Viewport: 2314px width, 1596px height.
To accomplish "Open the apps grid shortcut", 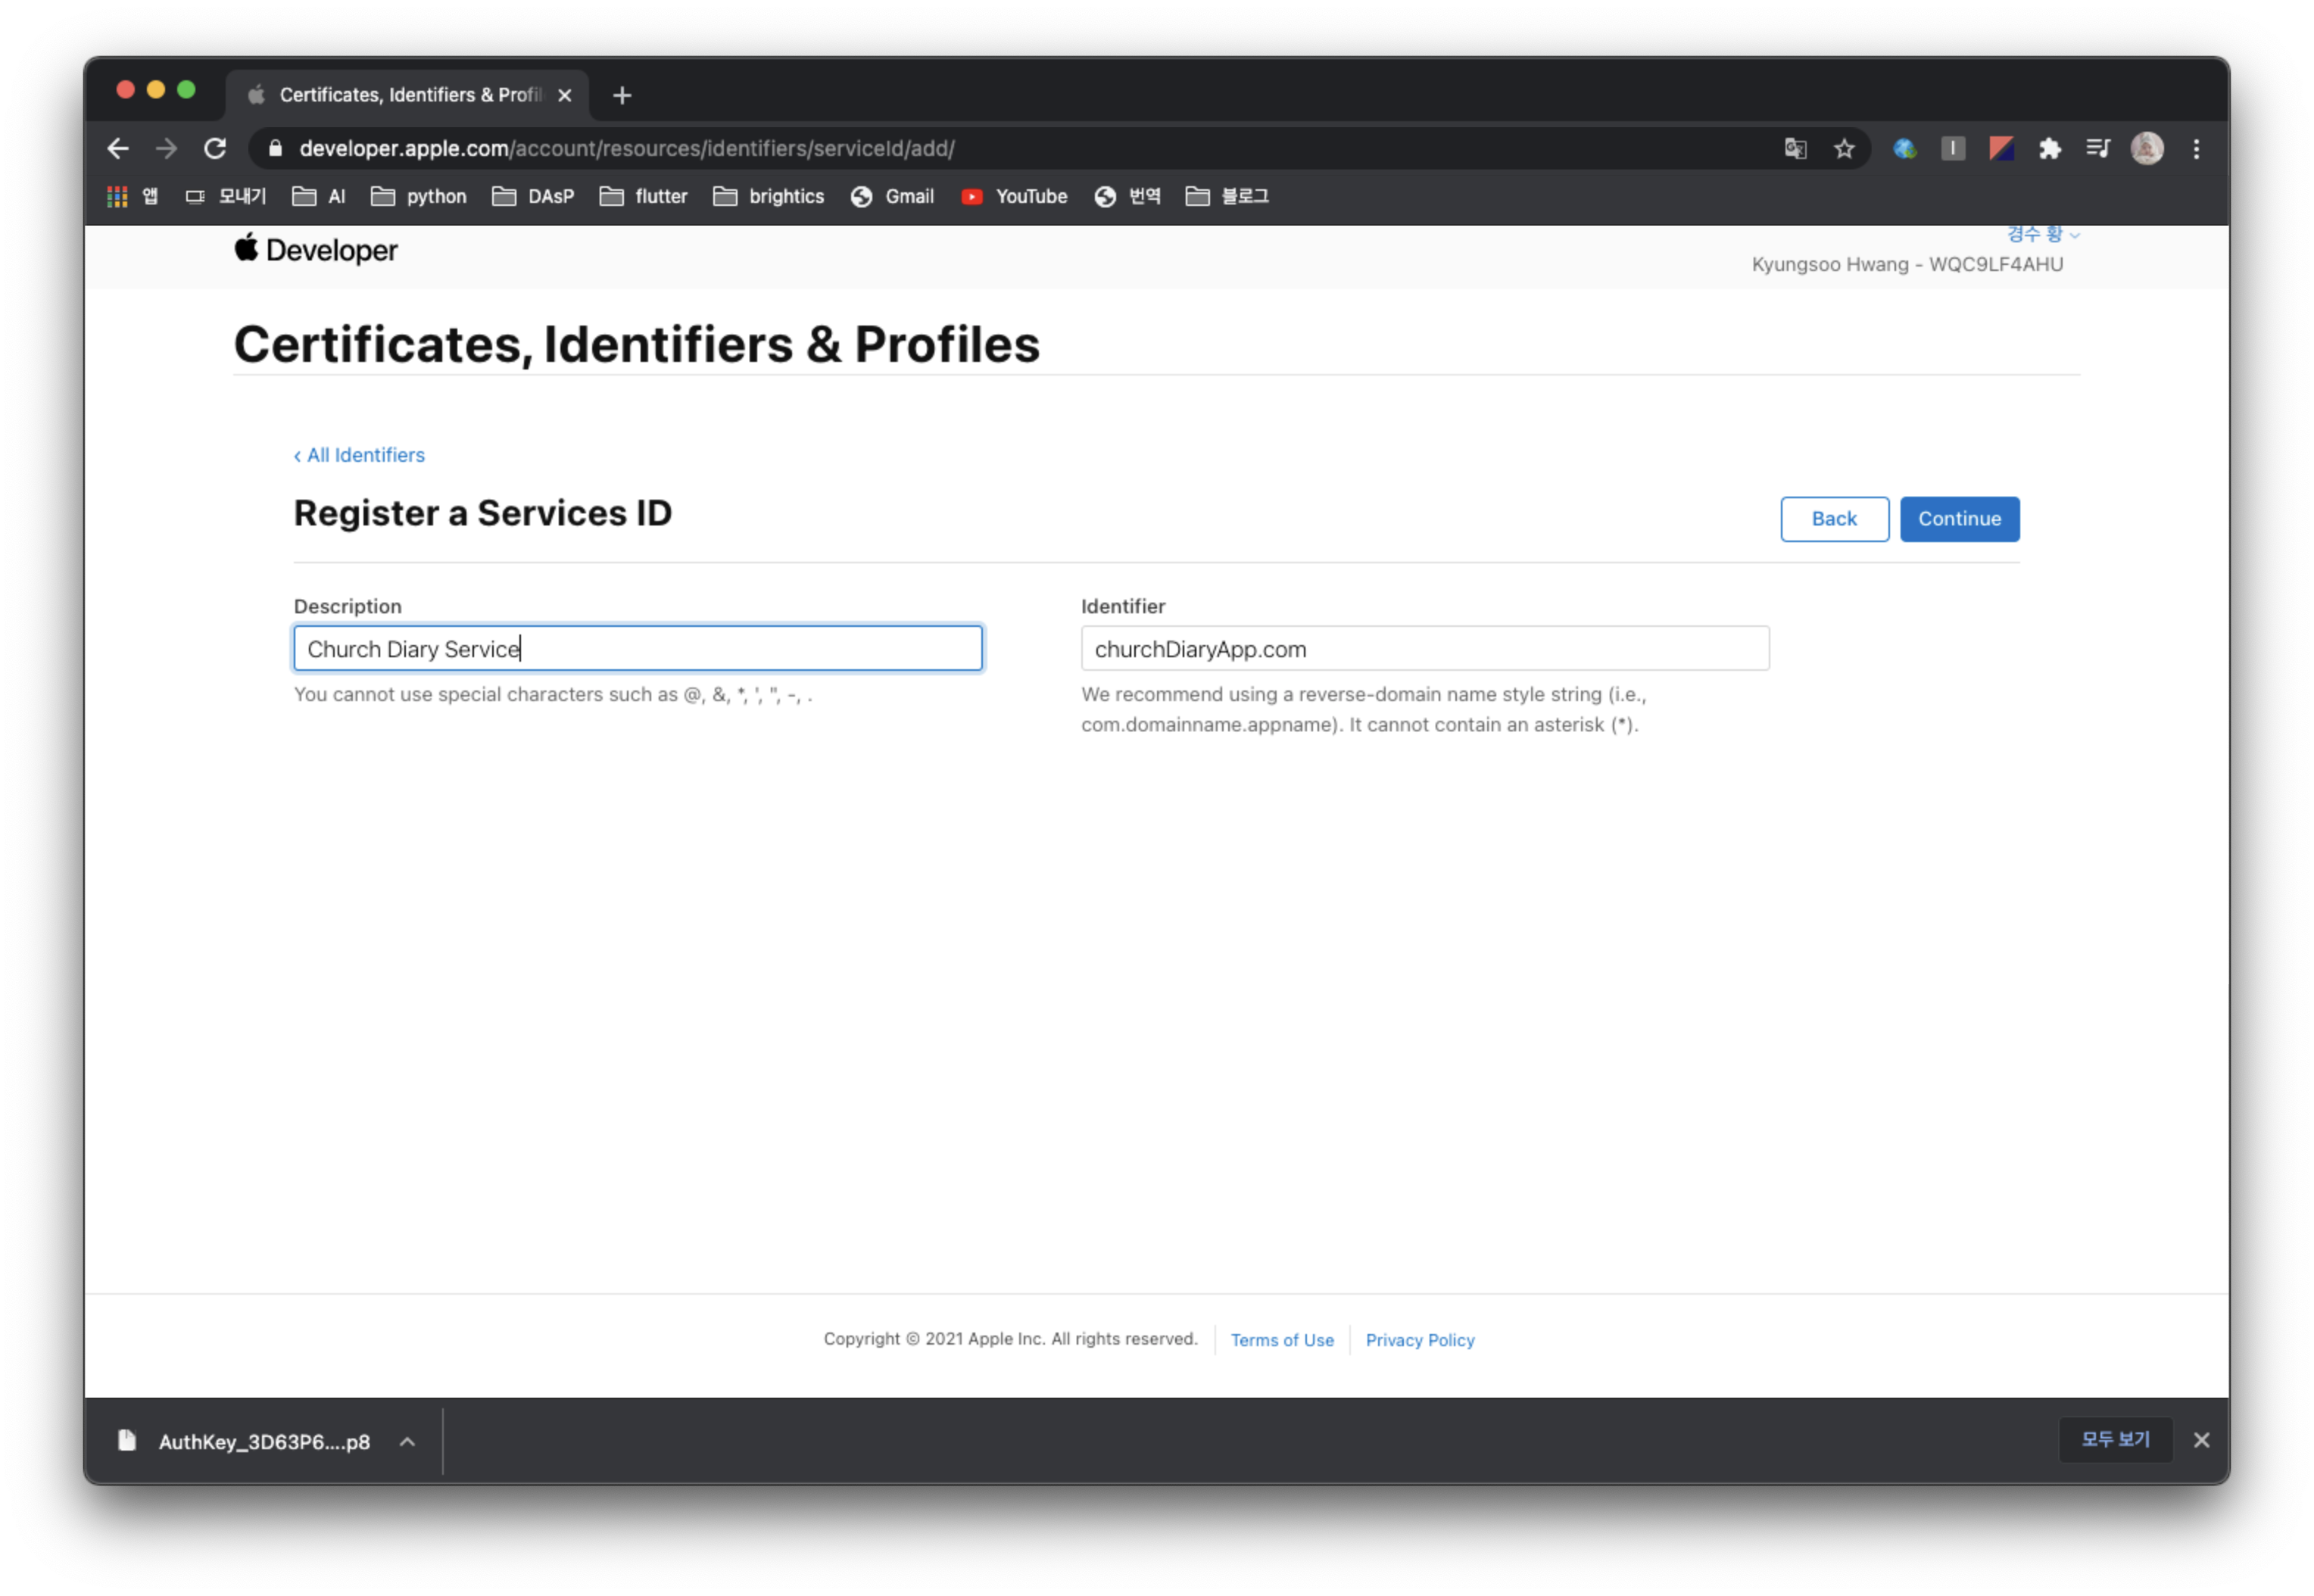I will (118, 197).
